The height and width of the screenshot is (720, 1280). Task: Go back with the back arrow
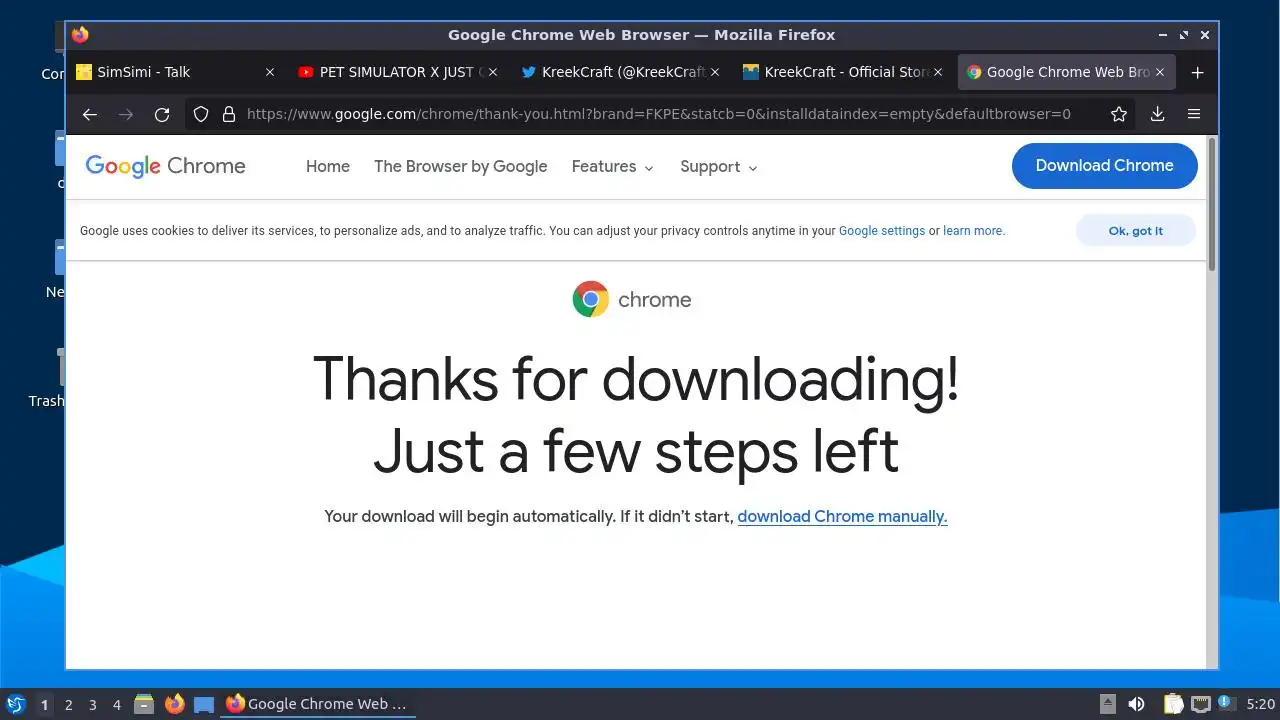point(90,114)
